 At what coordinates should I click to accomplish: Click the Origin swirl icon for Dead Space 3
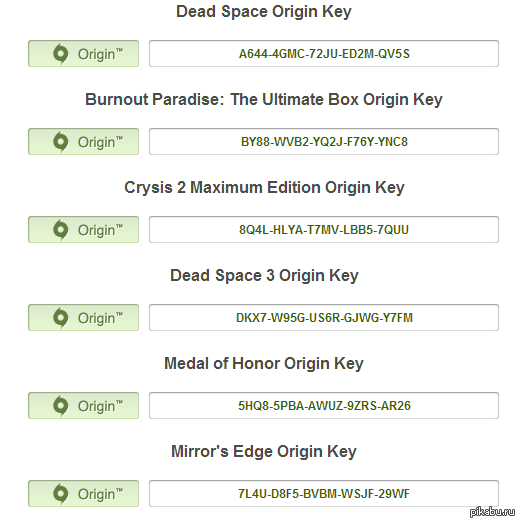point(61,318)
